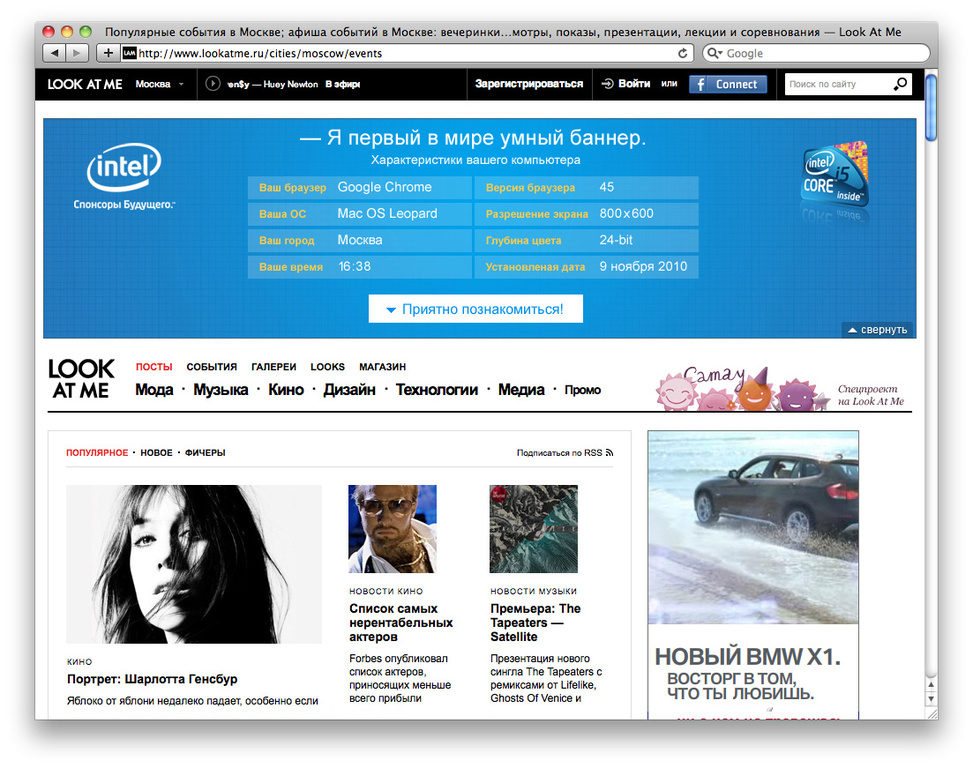973x768 pixels.
Task: Click the Google Chrome browser value
Action: click(385, 187)
